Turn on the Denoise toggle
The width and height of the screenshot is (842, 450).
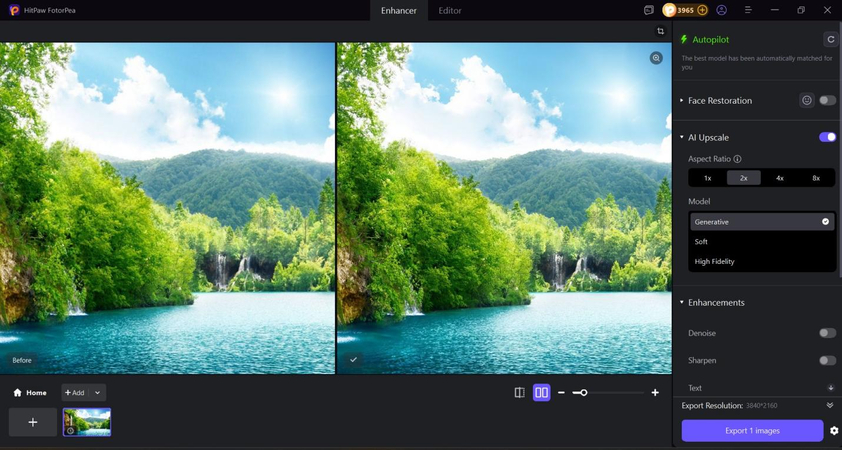coord(828,333)
